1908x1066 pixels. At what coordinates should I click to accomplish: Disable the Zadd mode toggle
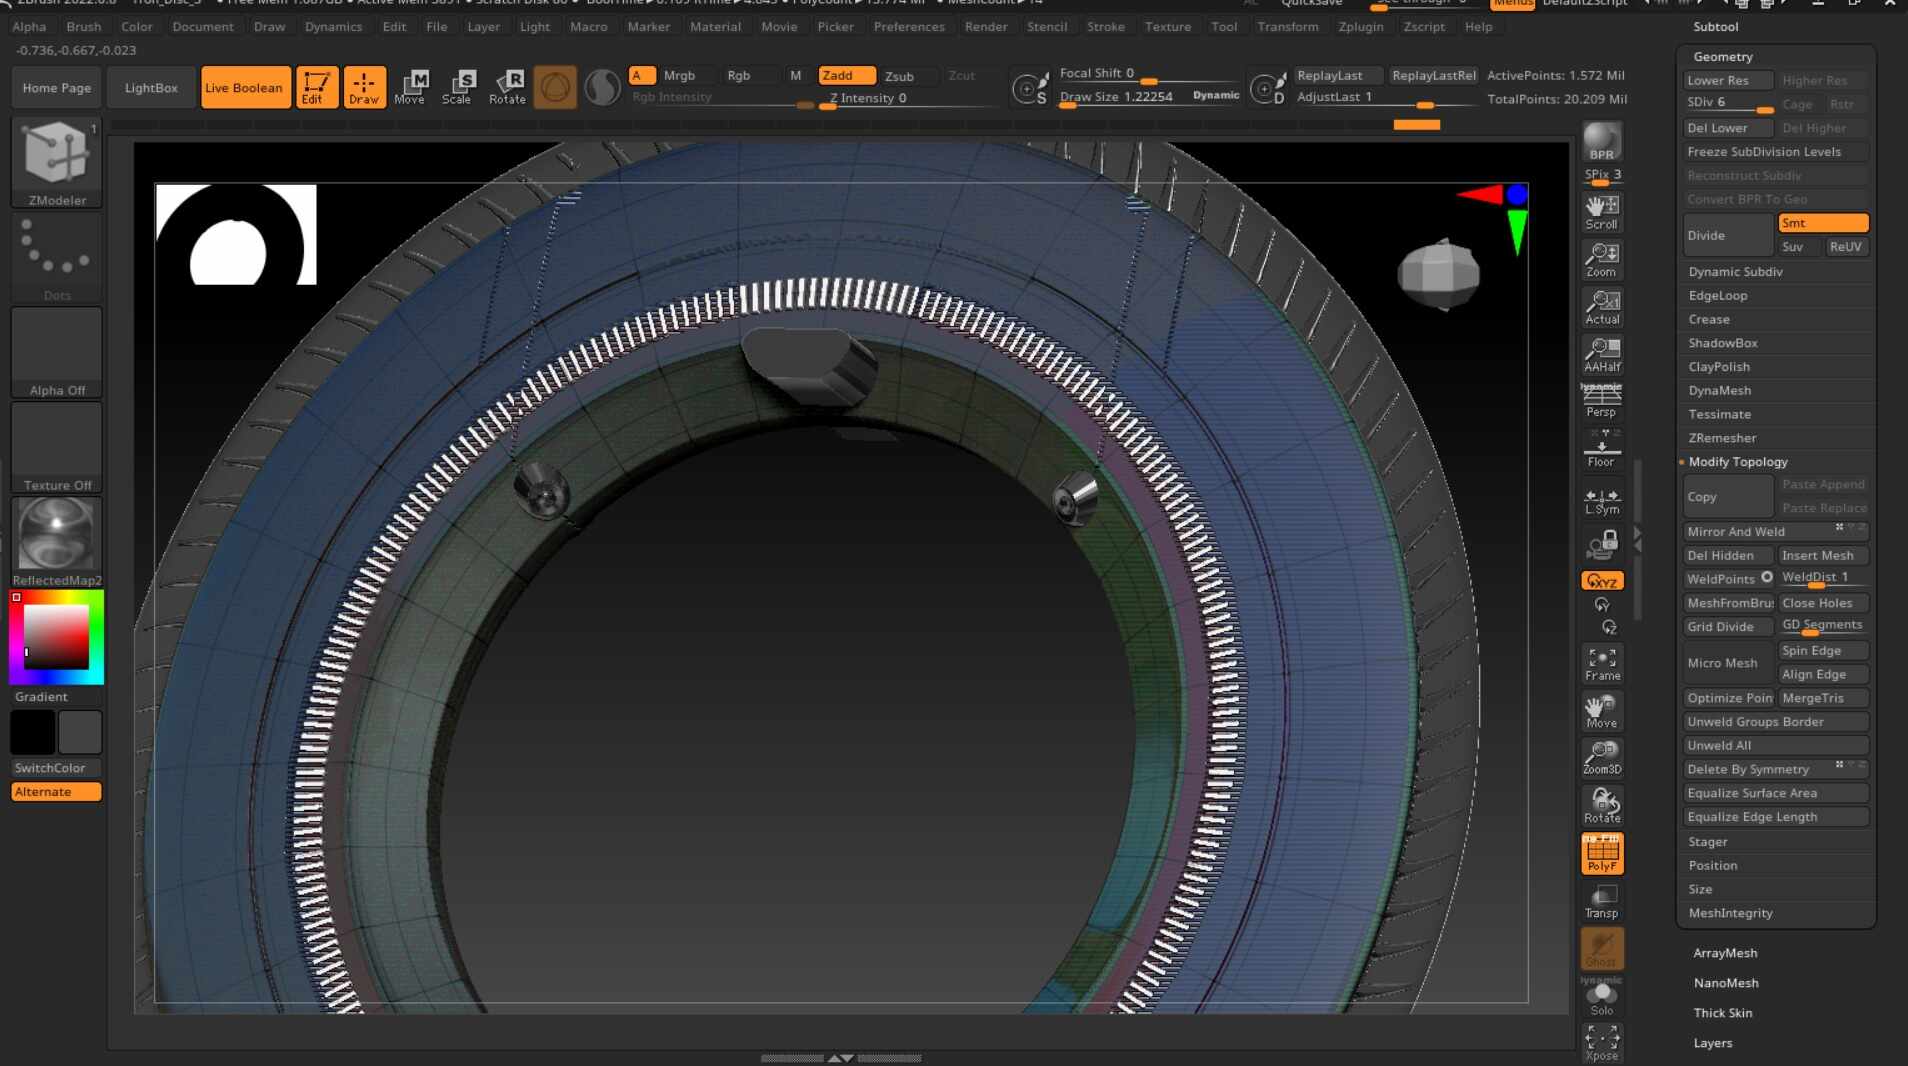pyautogui.click(x=846, y=75)
